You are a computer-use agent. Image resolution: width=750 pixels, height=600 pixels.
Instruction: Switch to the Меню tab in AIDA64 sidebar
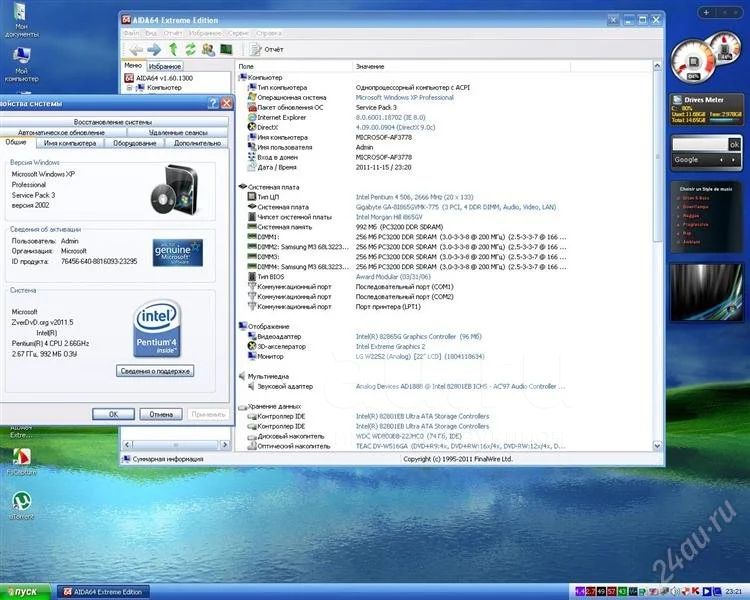(x=133, y=66)
